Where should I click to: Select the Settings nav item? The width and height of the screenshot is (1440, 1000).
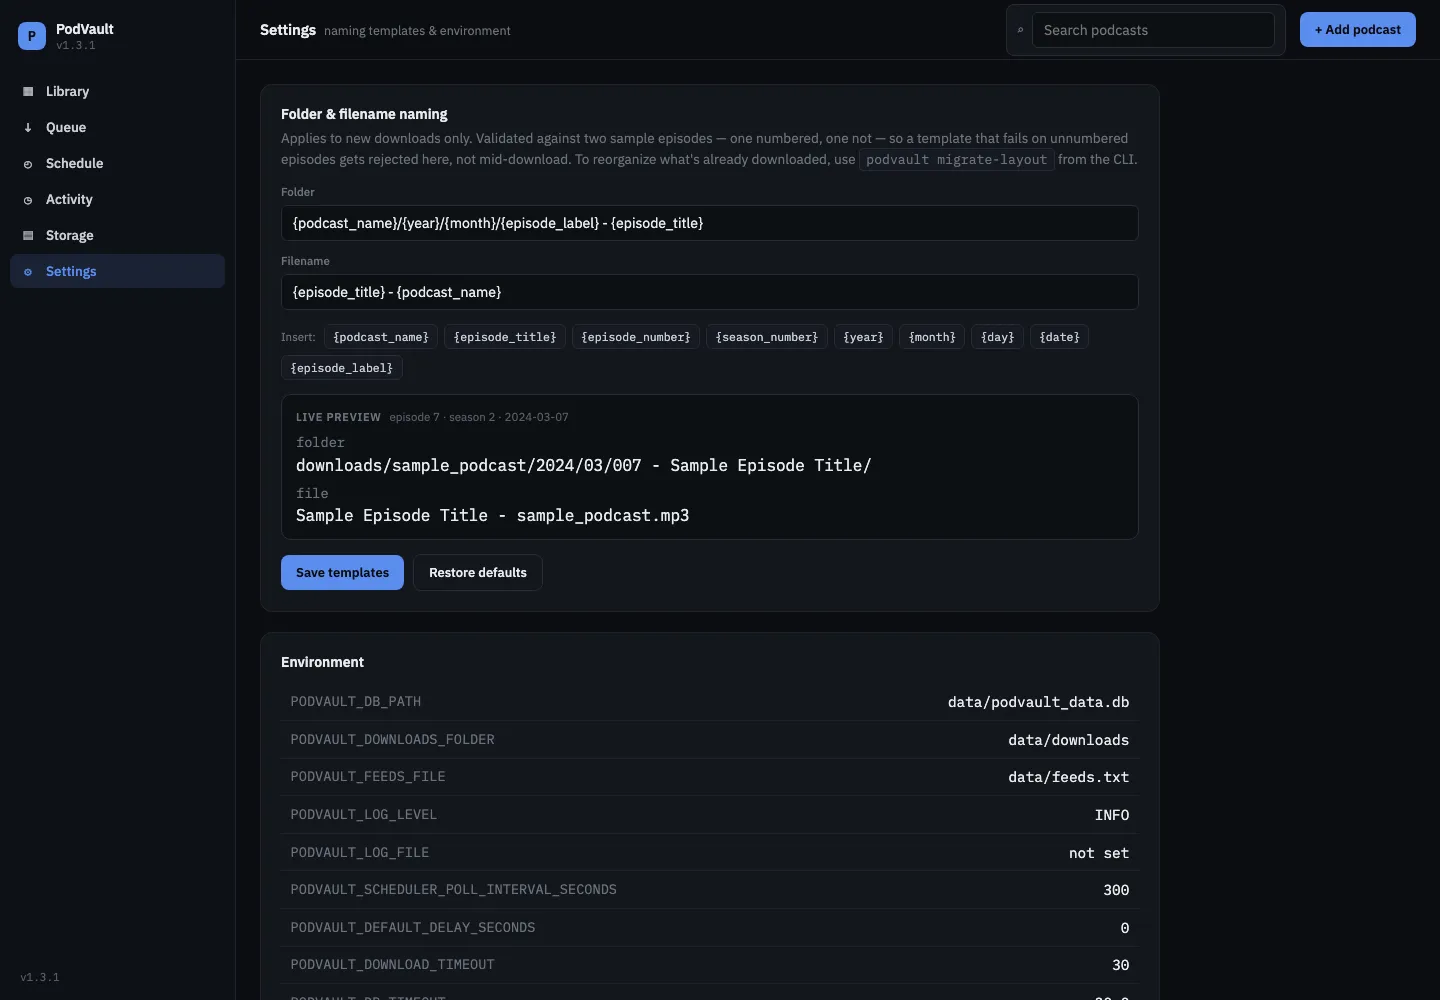117,271
